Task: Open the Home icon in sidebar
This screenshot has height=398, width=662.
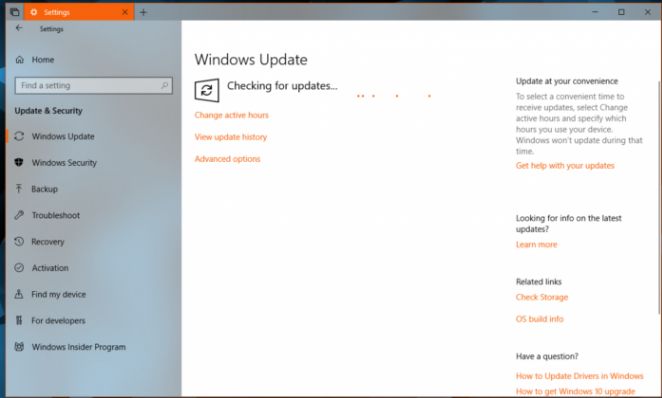Action: coord(19,60)
